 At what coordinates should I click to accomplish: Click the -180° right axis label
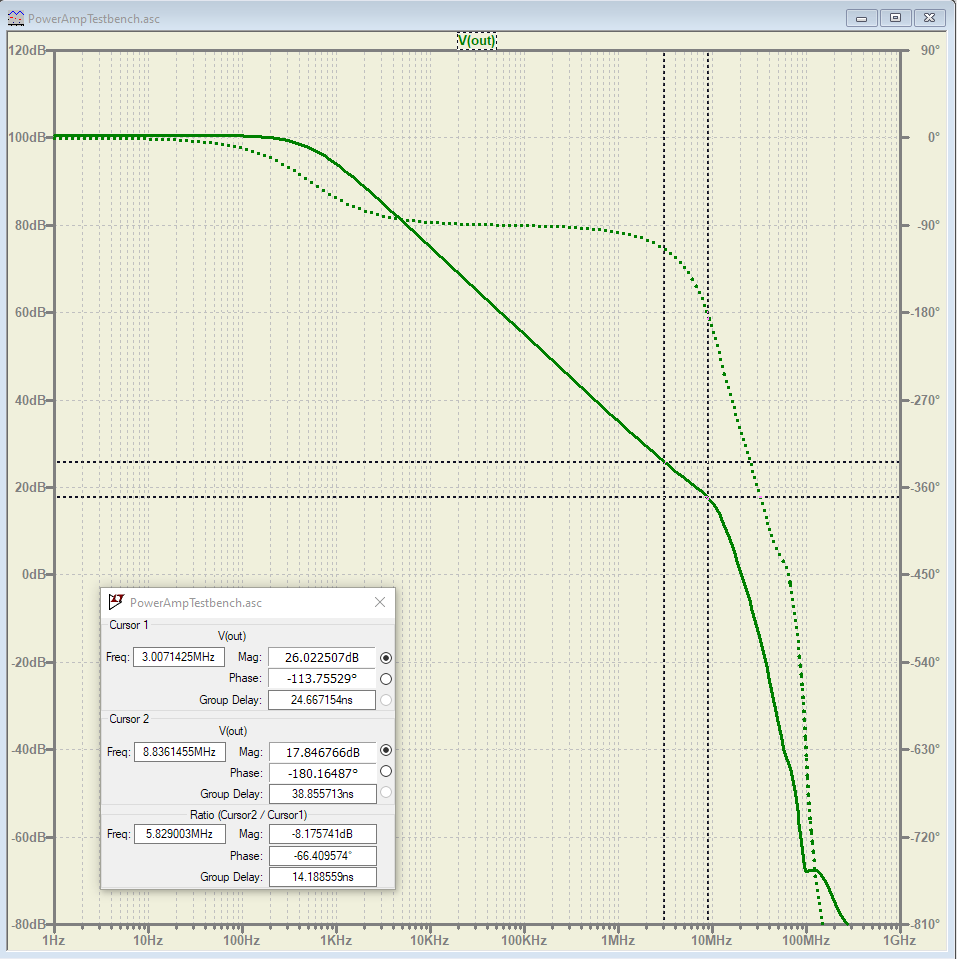pyautogui.click(x=926, y=313)
